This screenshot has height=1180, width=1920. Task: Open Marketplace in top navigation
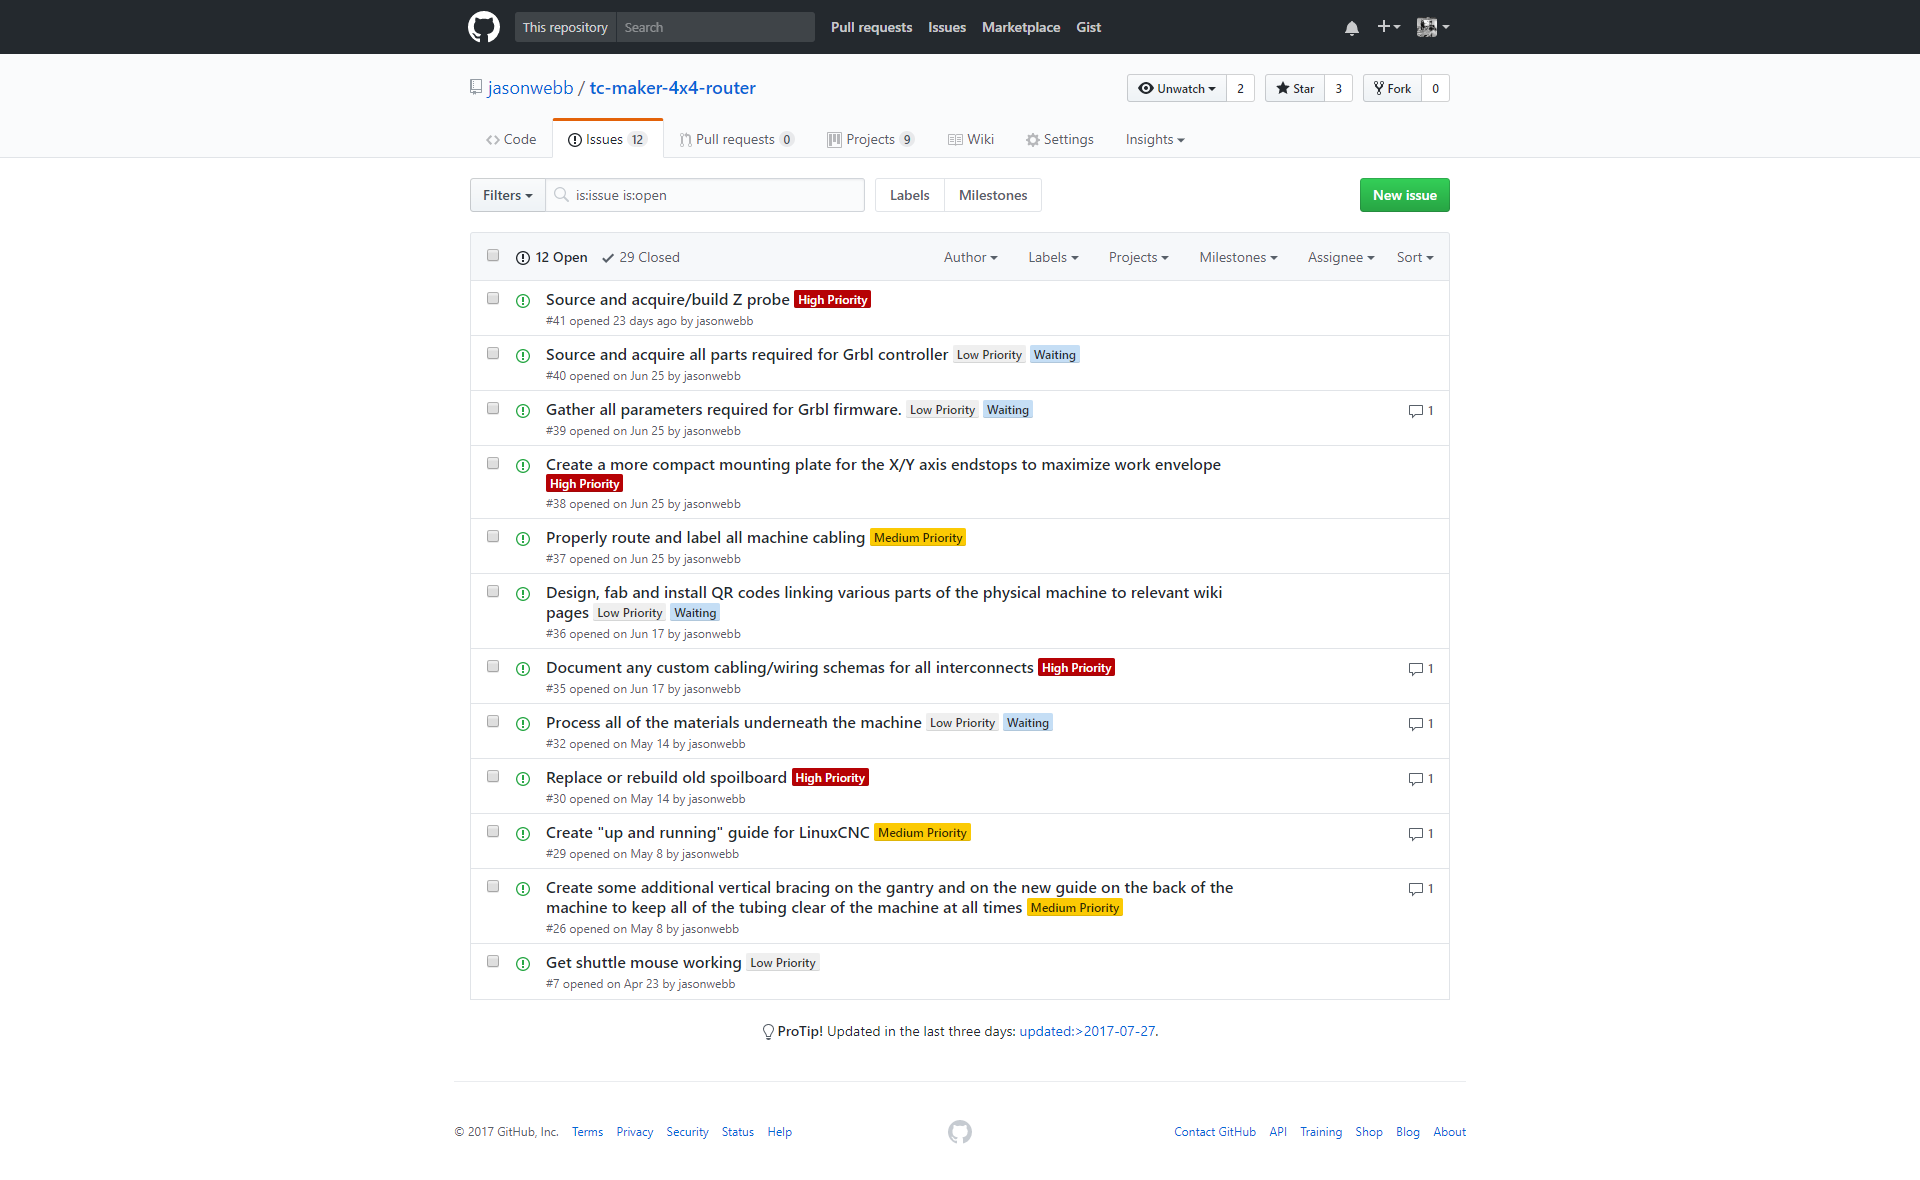click(1021, 27)
